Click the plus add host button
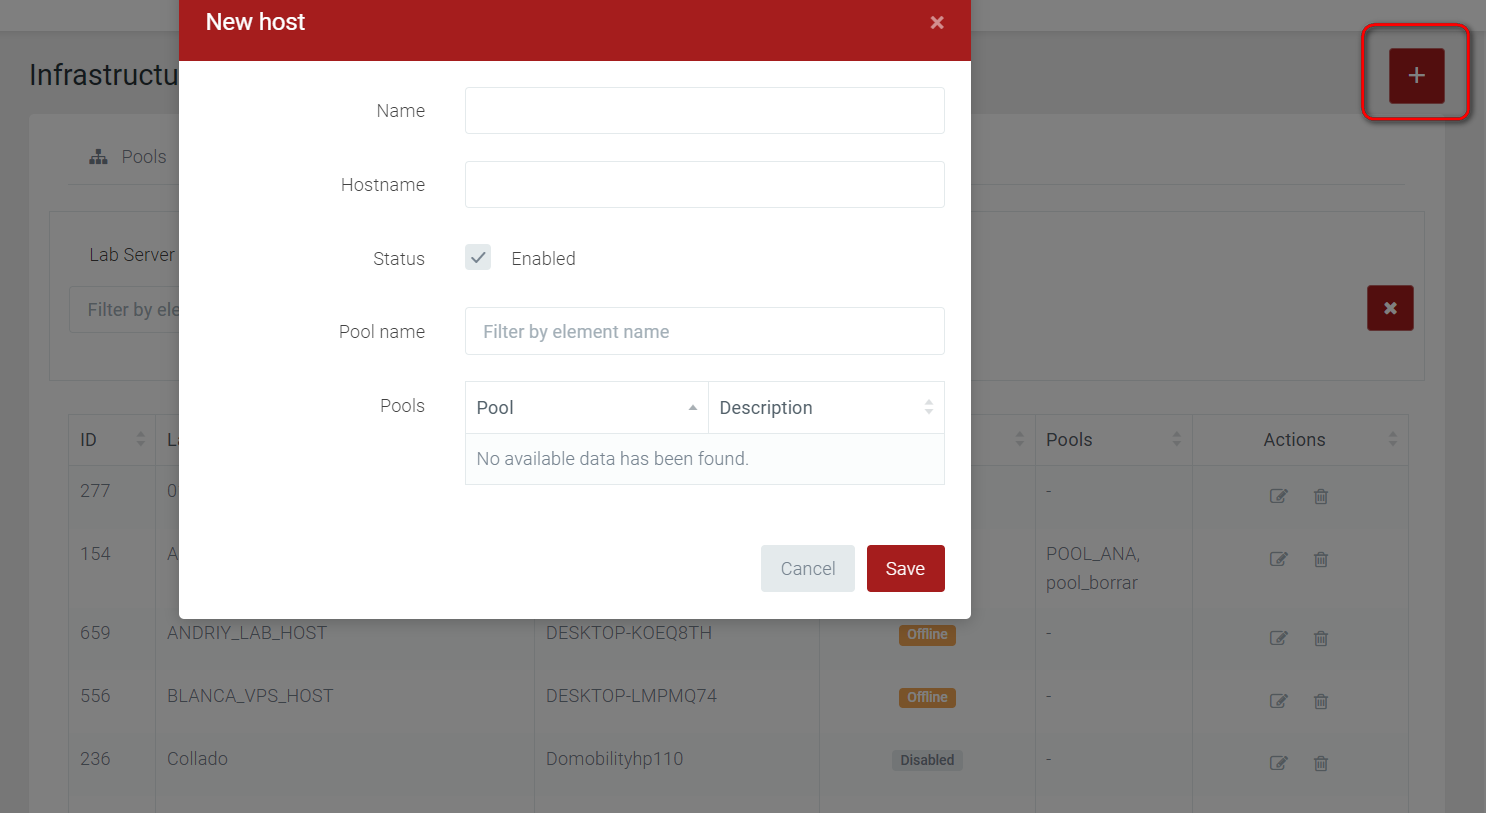1486x813 pixels. 1416,76
